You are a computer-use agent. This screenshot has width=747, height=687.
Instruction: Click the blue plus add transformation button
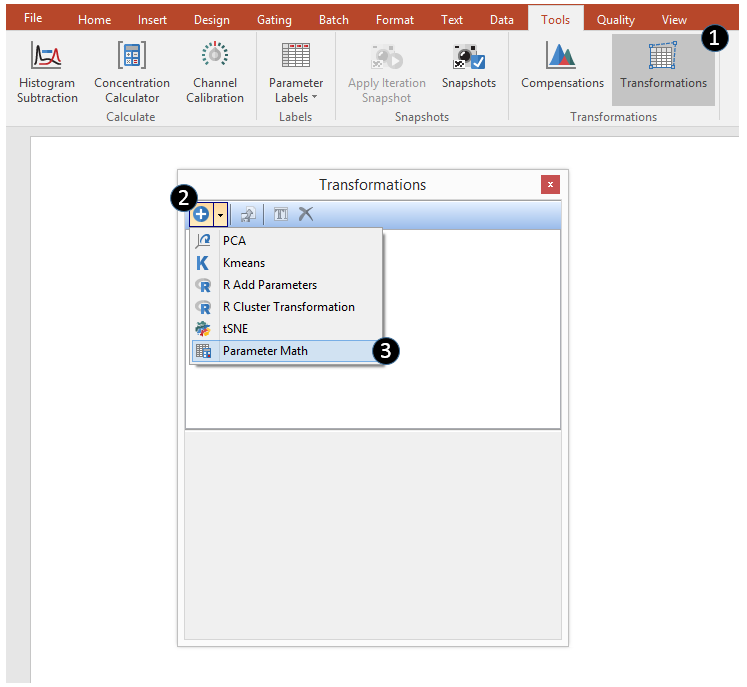201,214
